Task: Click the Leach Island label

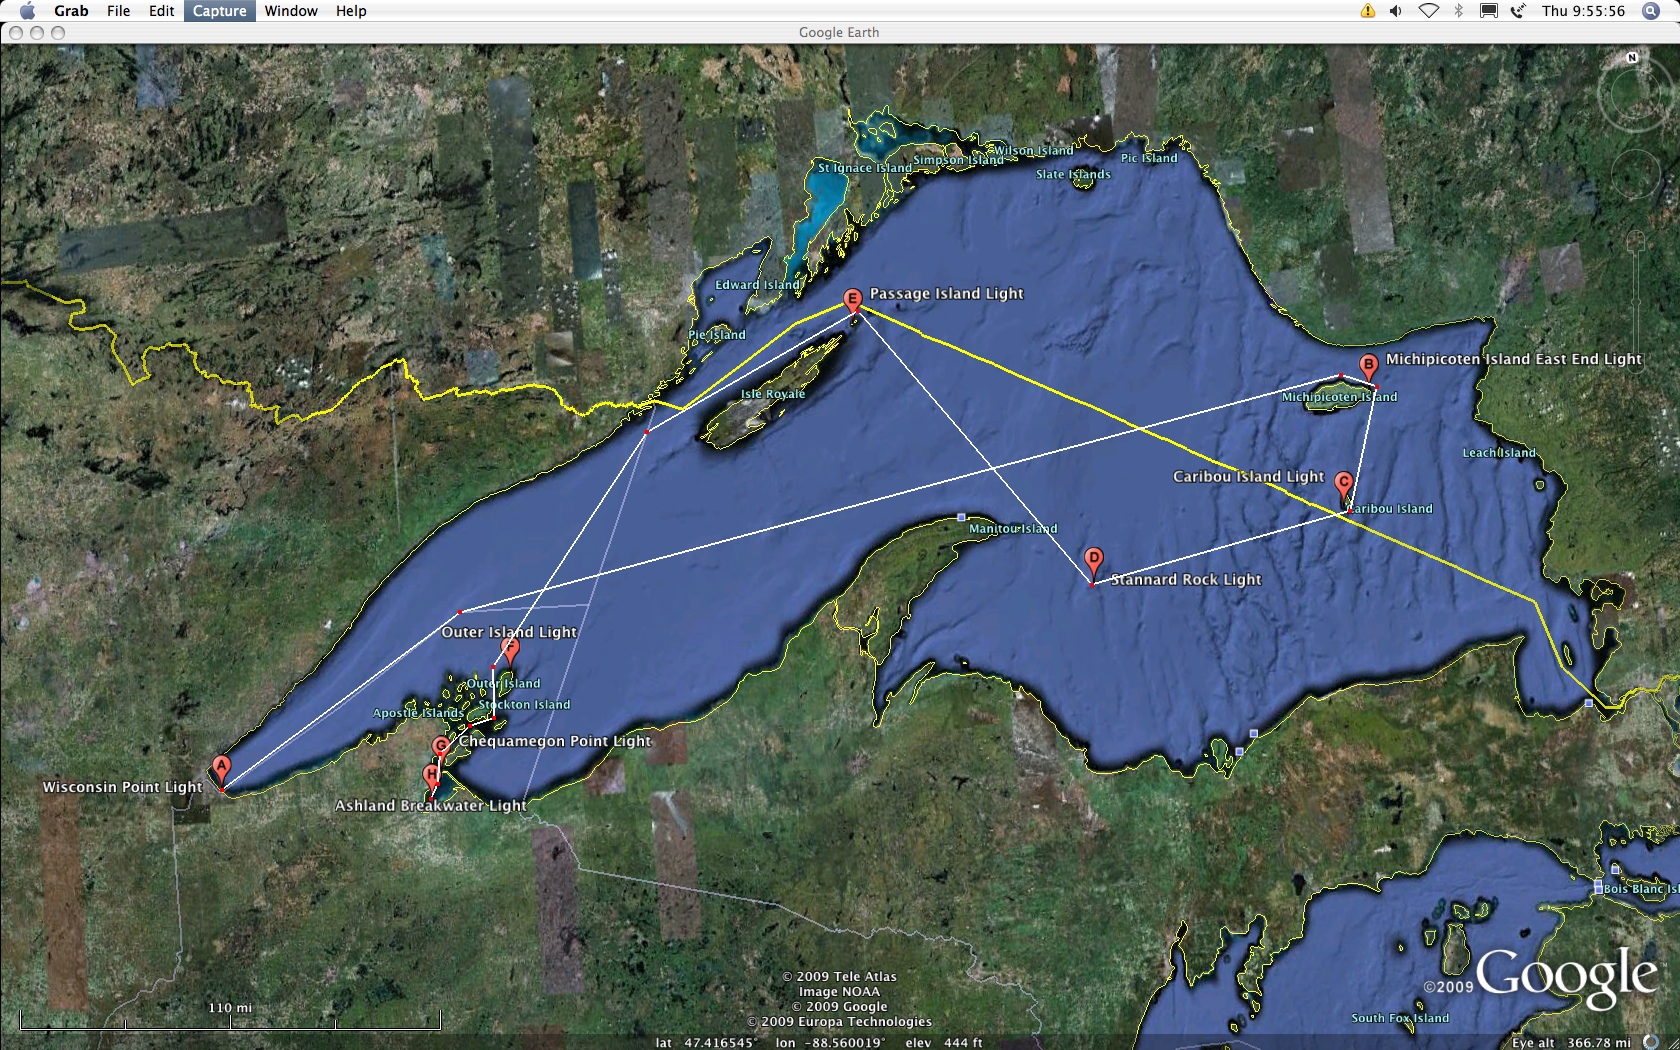Action: click(x=1499, y=453)
